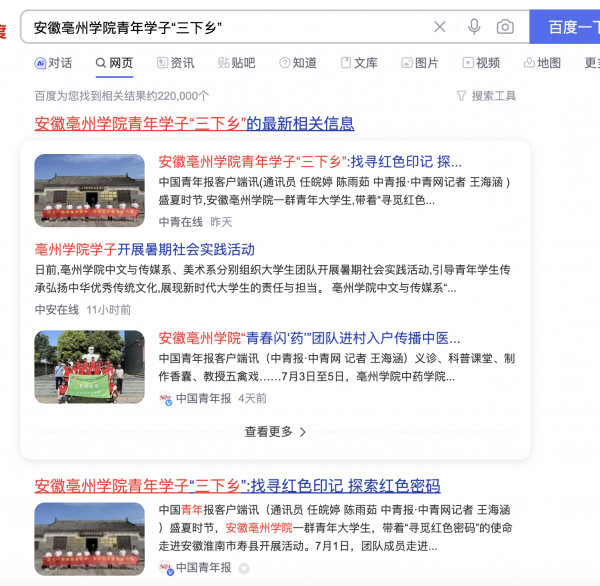Open the first news result 找寻红色印记 探...
This screenshot has height=586, width=600.
pos(310,162)
